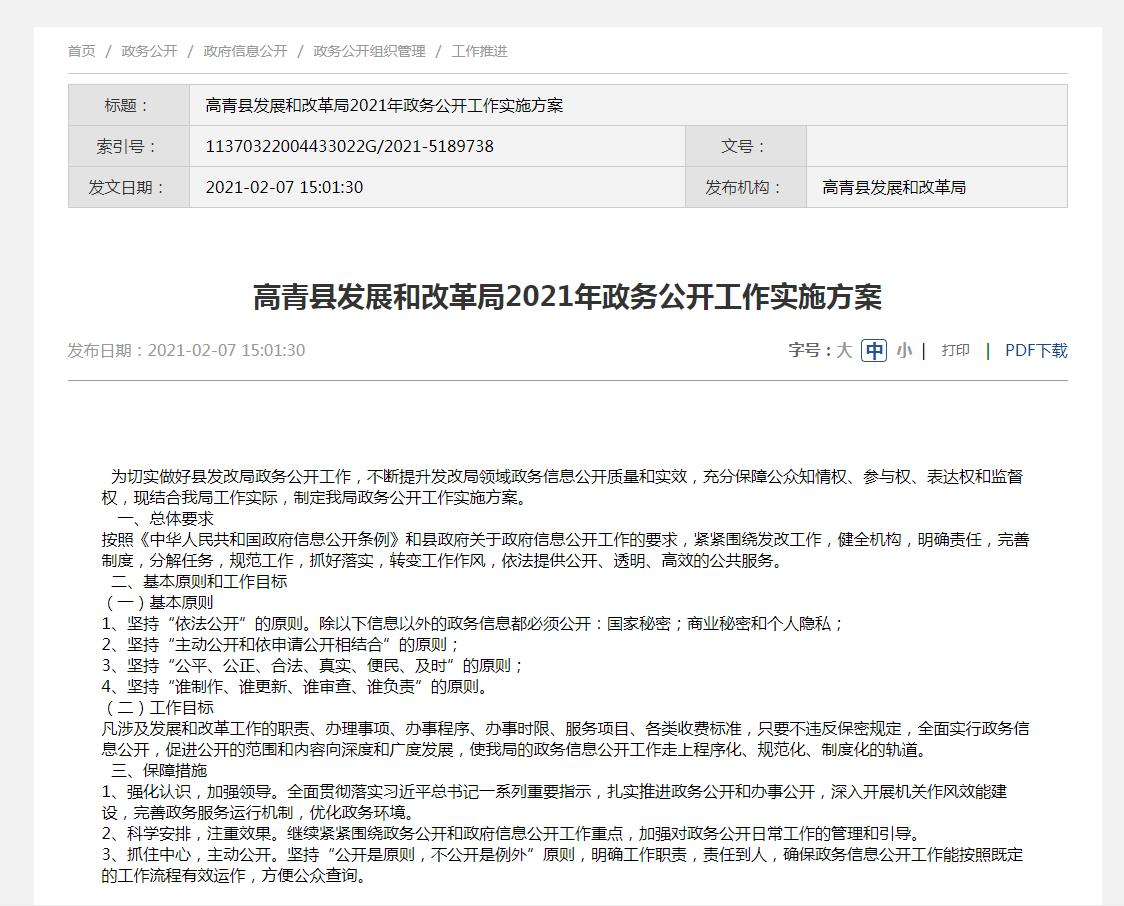Click the empty 文号 value cell
The height and width of the screenshot is (906, 1124).
tap(936, 146)
